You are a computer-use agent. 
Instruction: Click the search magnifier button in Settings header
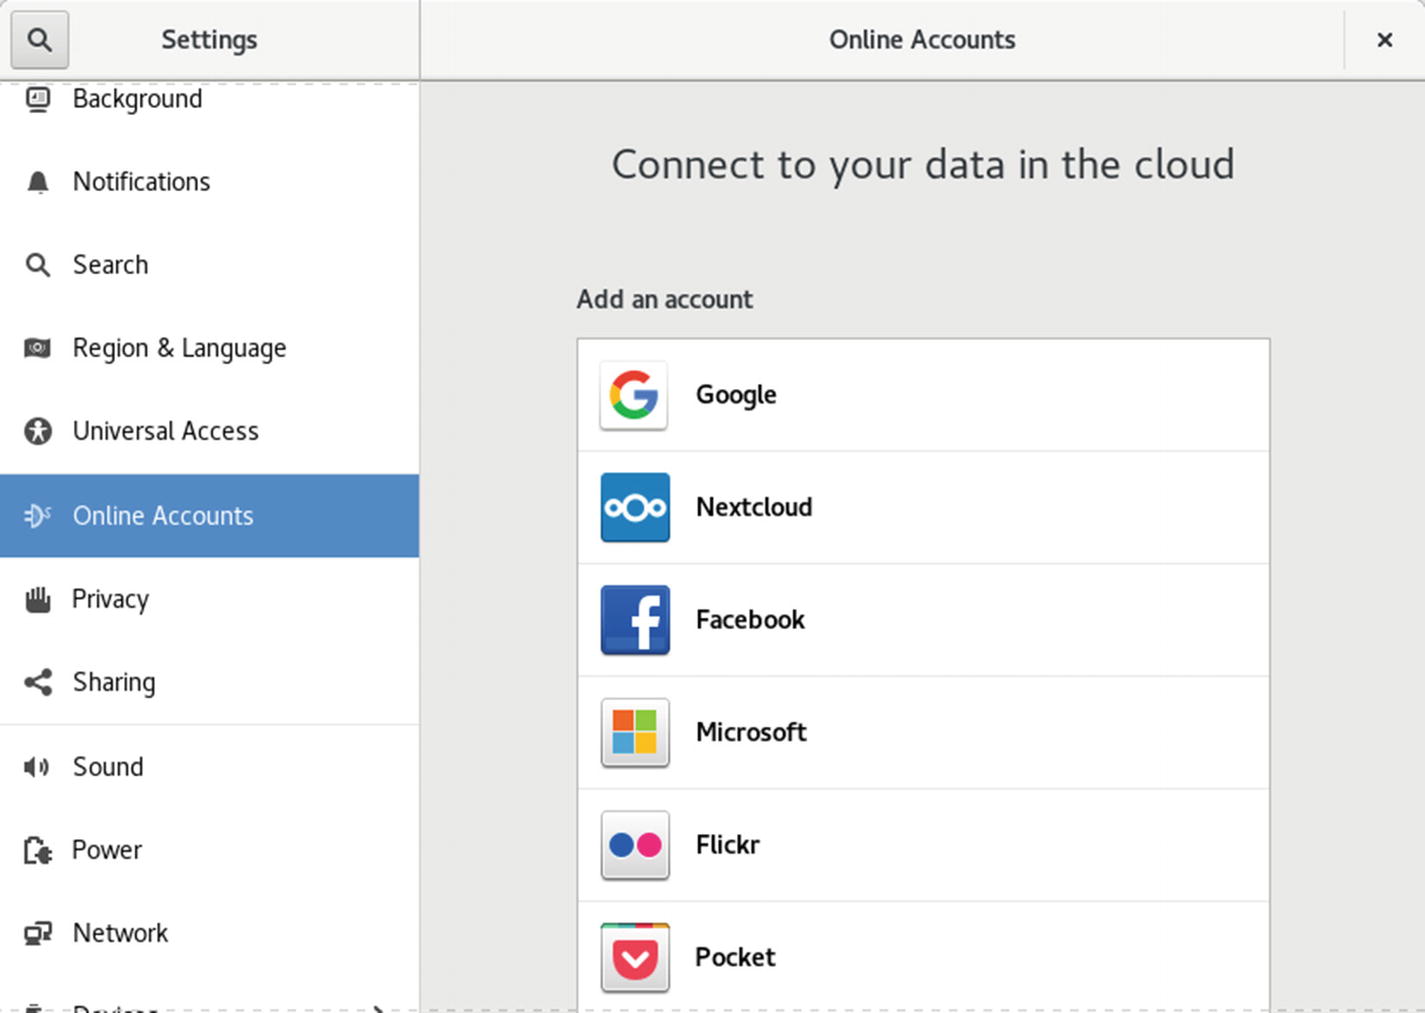[40, 40]
